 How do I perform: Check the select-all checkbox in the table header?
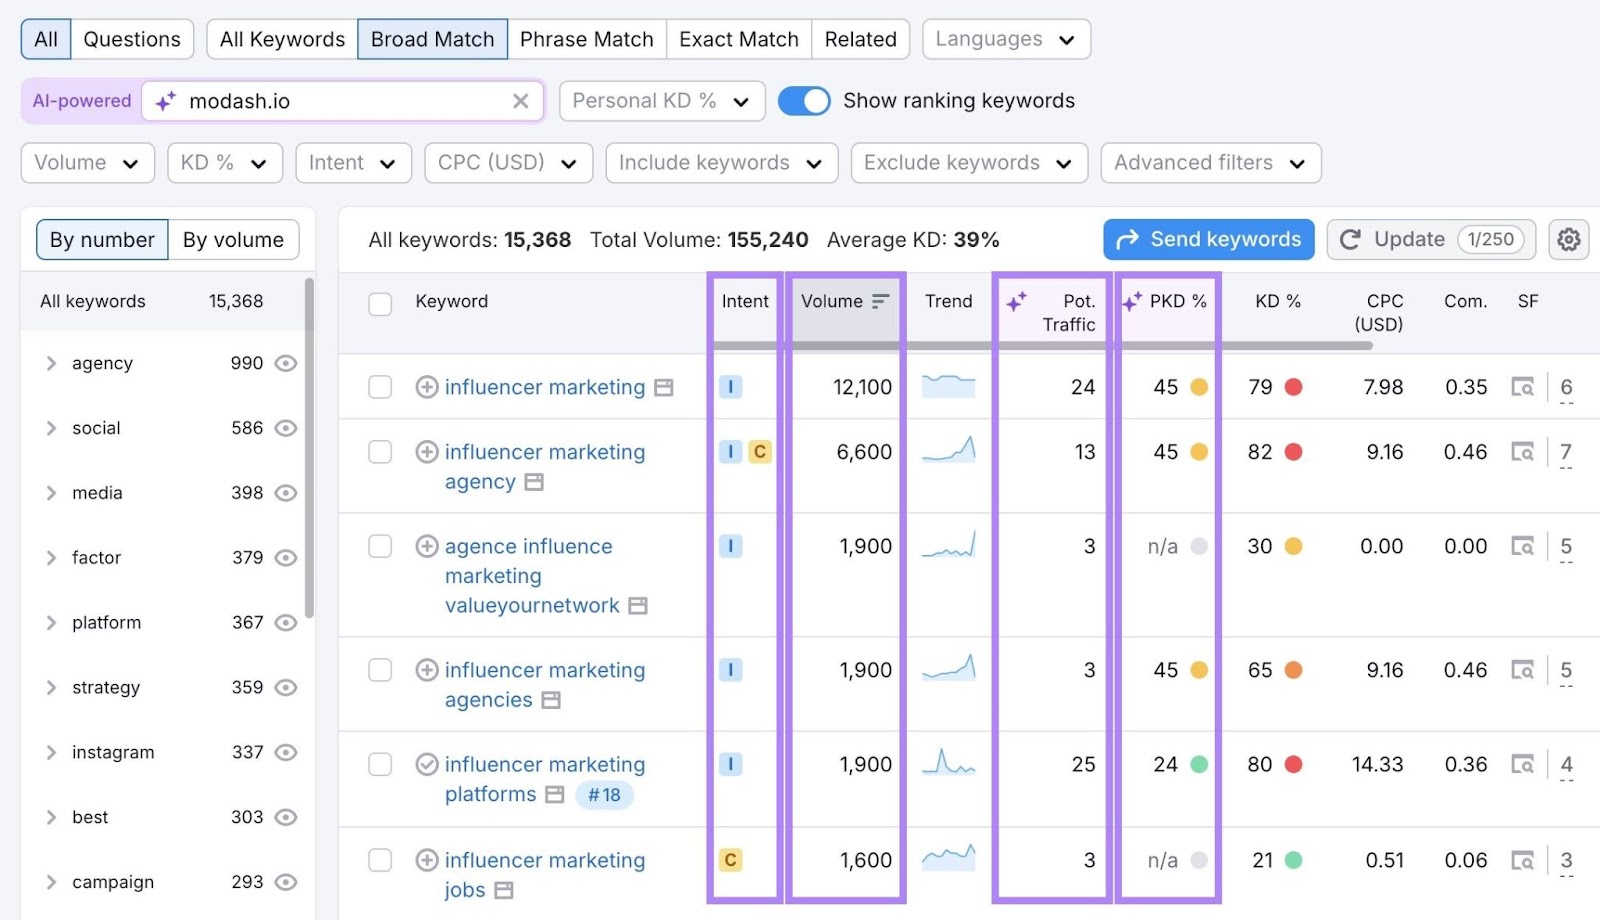coord(379,304)
